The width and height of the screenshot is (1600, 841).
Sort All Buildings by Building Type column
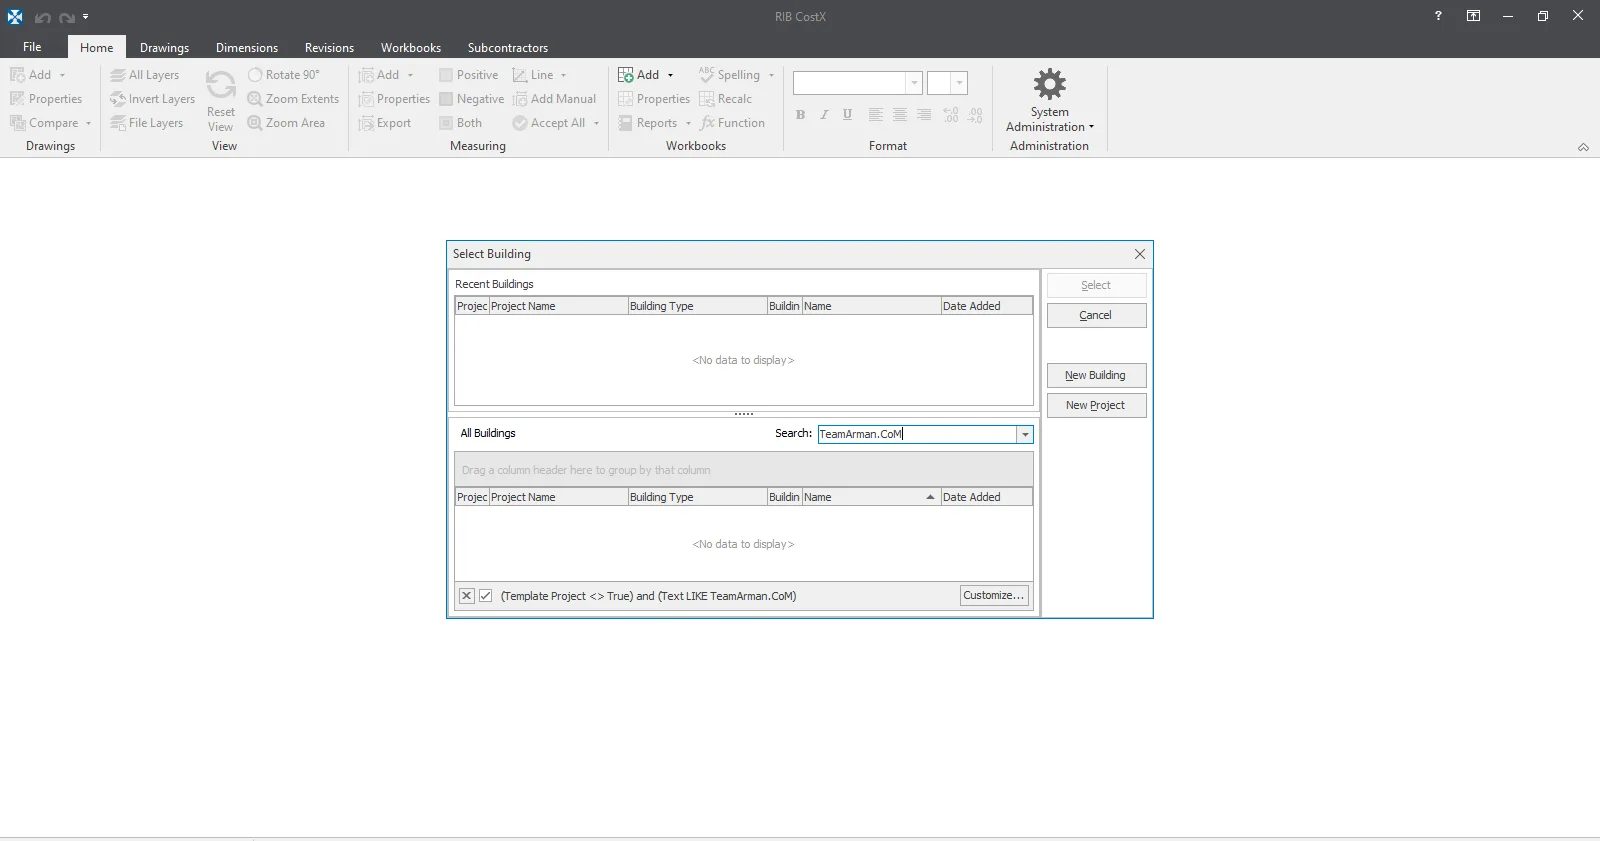(x=697, y=497)
